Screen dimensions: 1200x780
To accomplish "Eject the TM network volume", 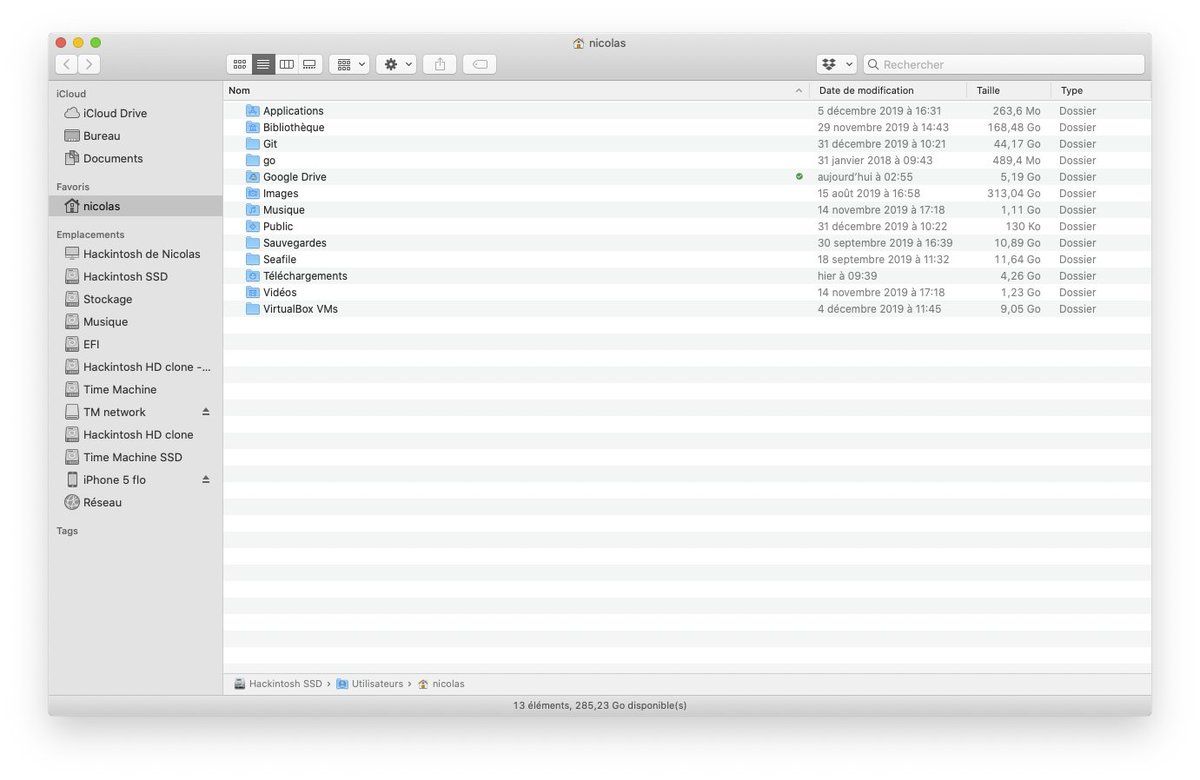I will [206, 412].
